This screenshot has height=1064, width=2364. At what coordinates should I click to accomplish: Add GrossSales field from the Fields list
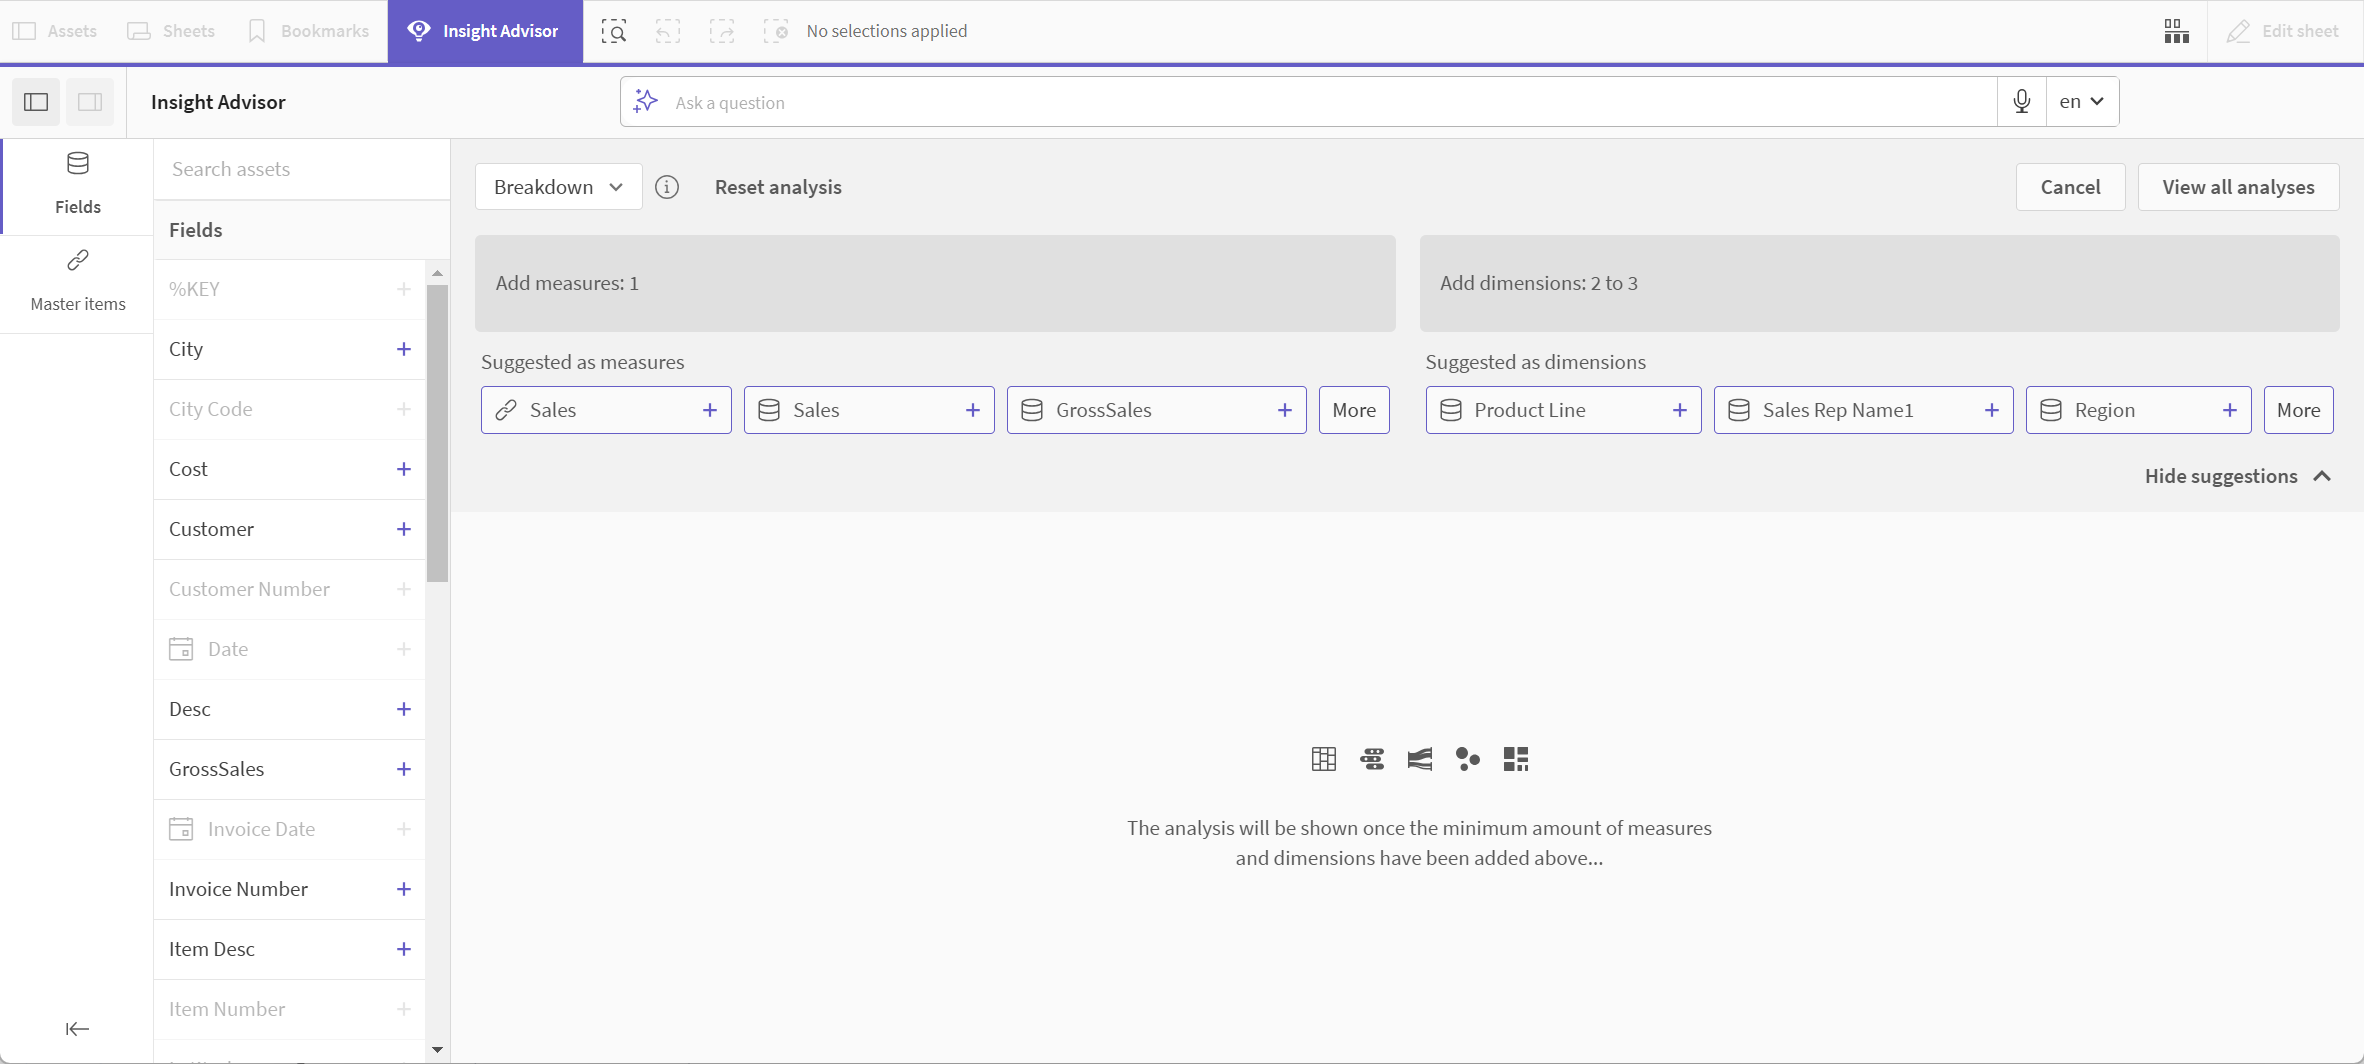click(x=404, y=769)
